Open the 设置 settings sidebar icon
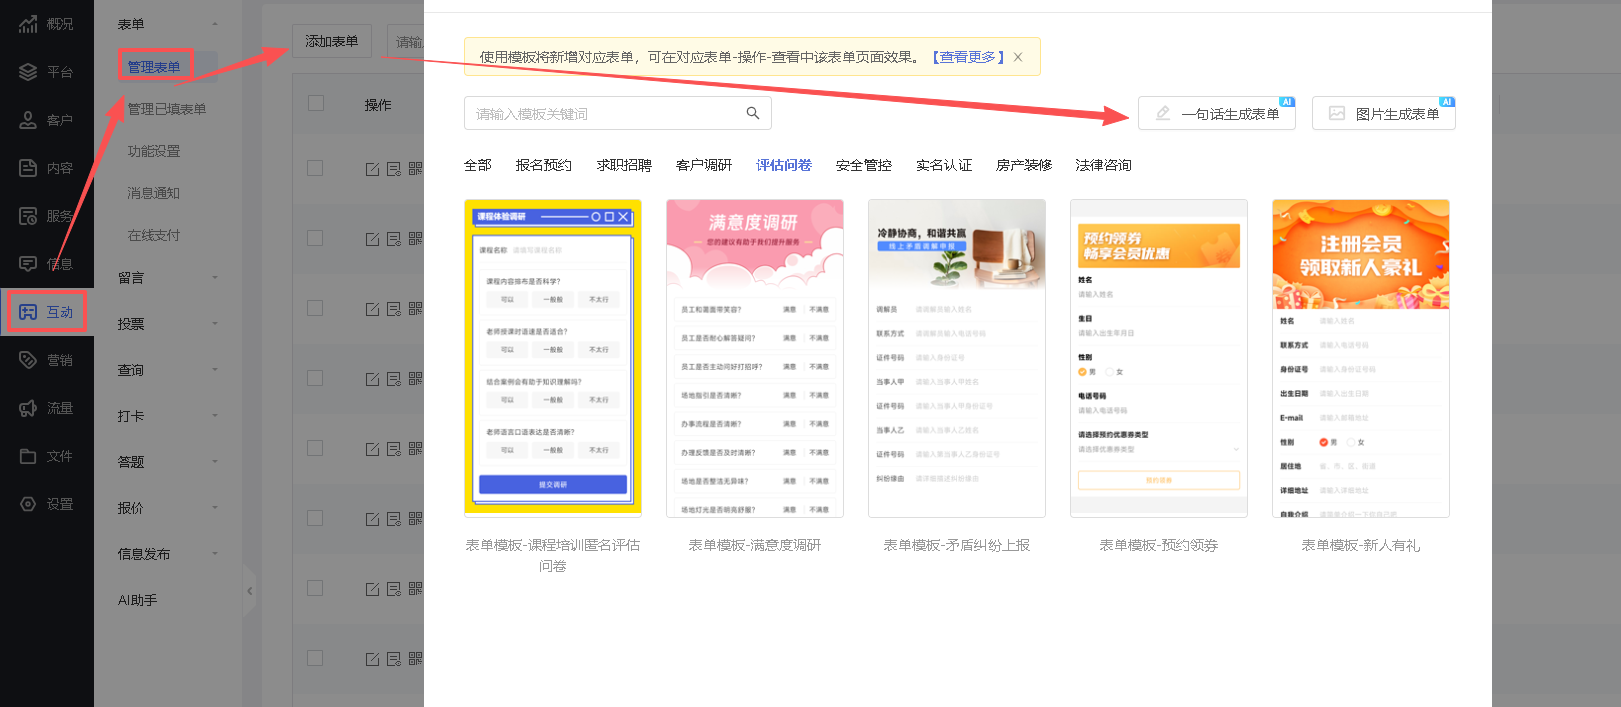 point(28,504)
